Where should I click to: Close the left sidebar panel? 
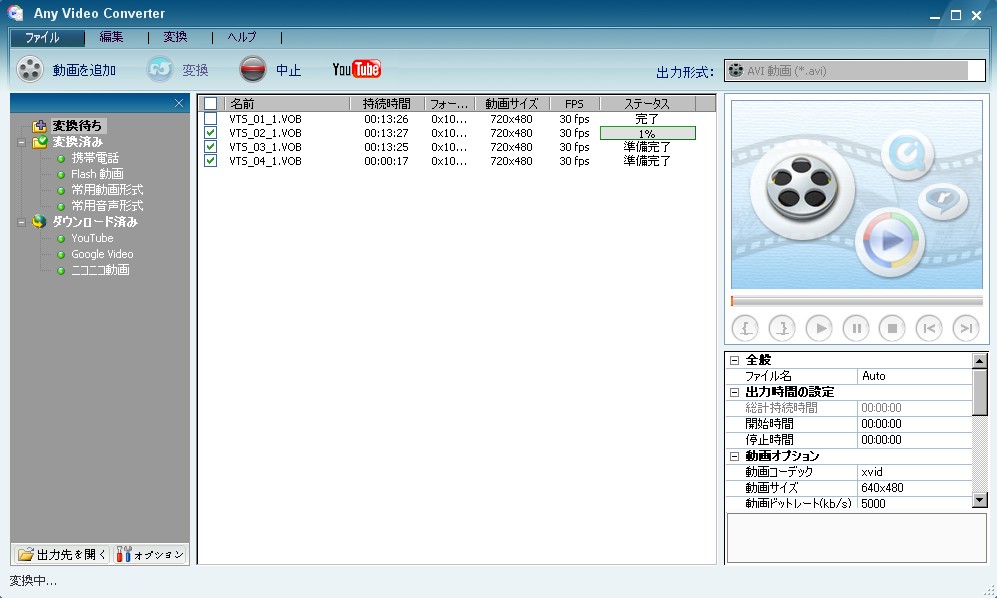tap(179, 103)
